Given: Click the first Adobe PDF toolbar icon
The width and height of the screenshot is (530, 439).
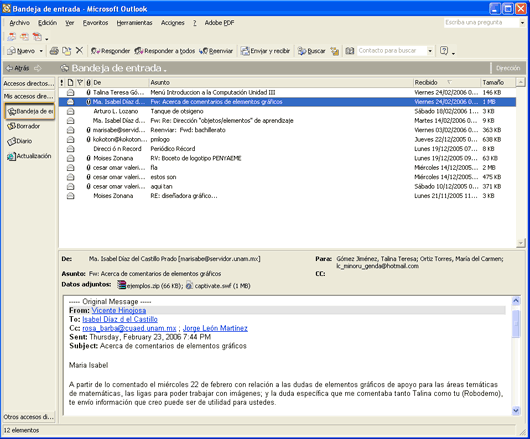Looking at the screenshot, I should click(11, 36).
